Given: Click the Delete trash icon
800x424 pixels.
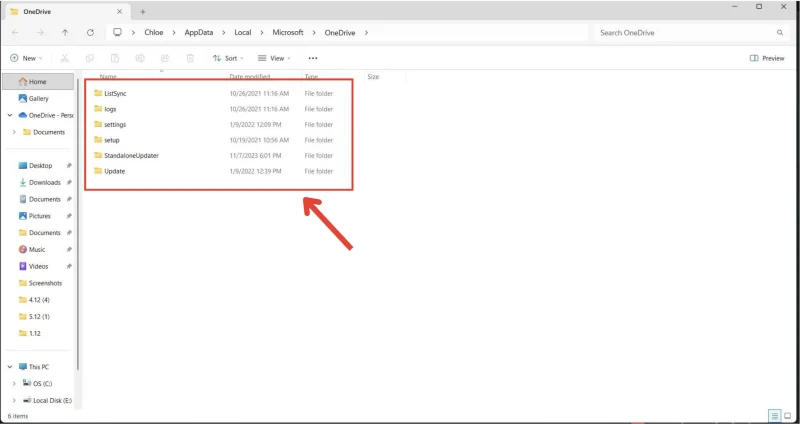Looking at the screenshot, I should 190,58.
